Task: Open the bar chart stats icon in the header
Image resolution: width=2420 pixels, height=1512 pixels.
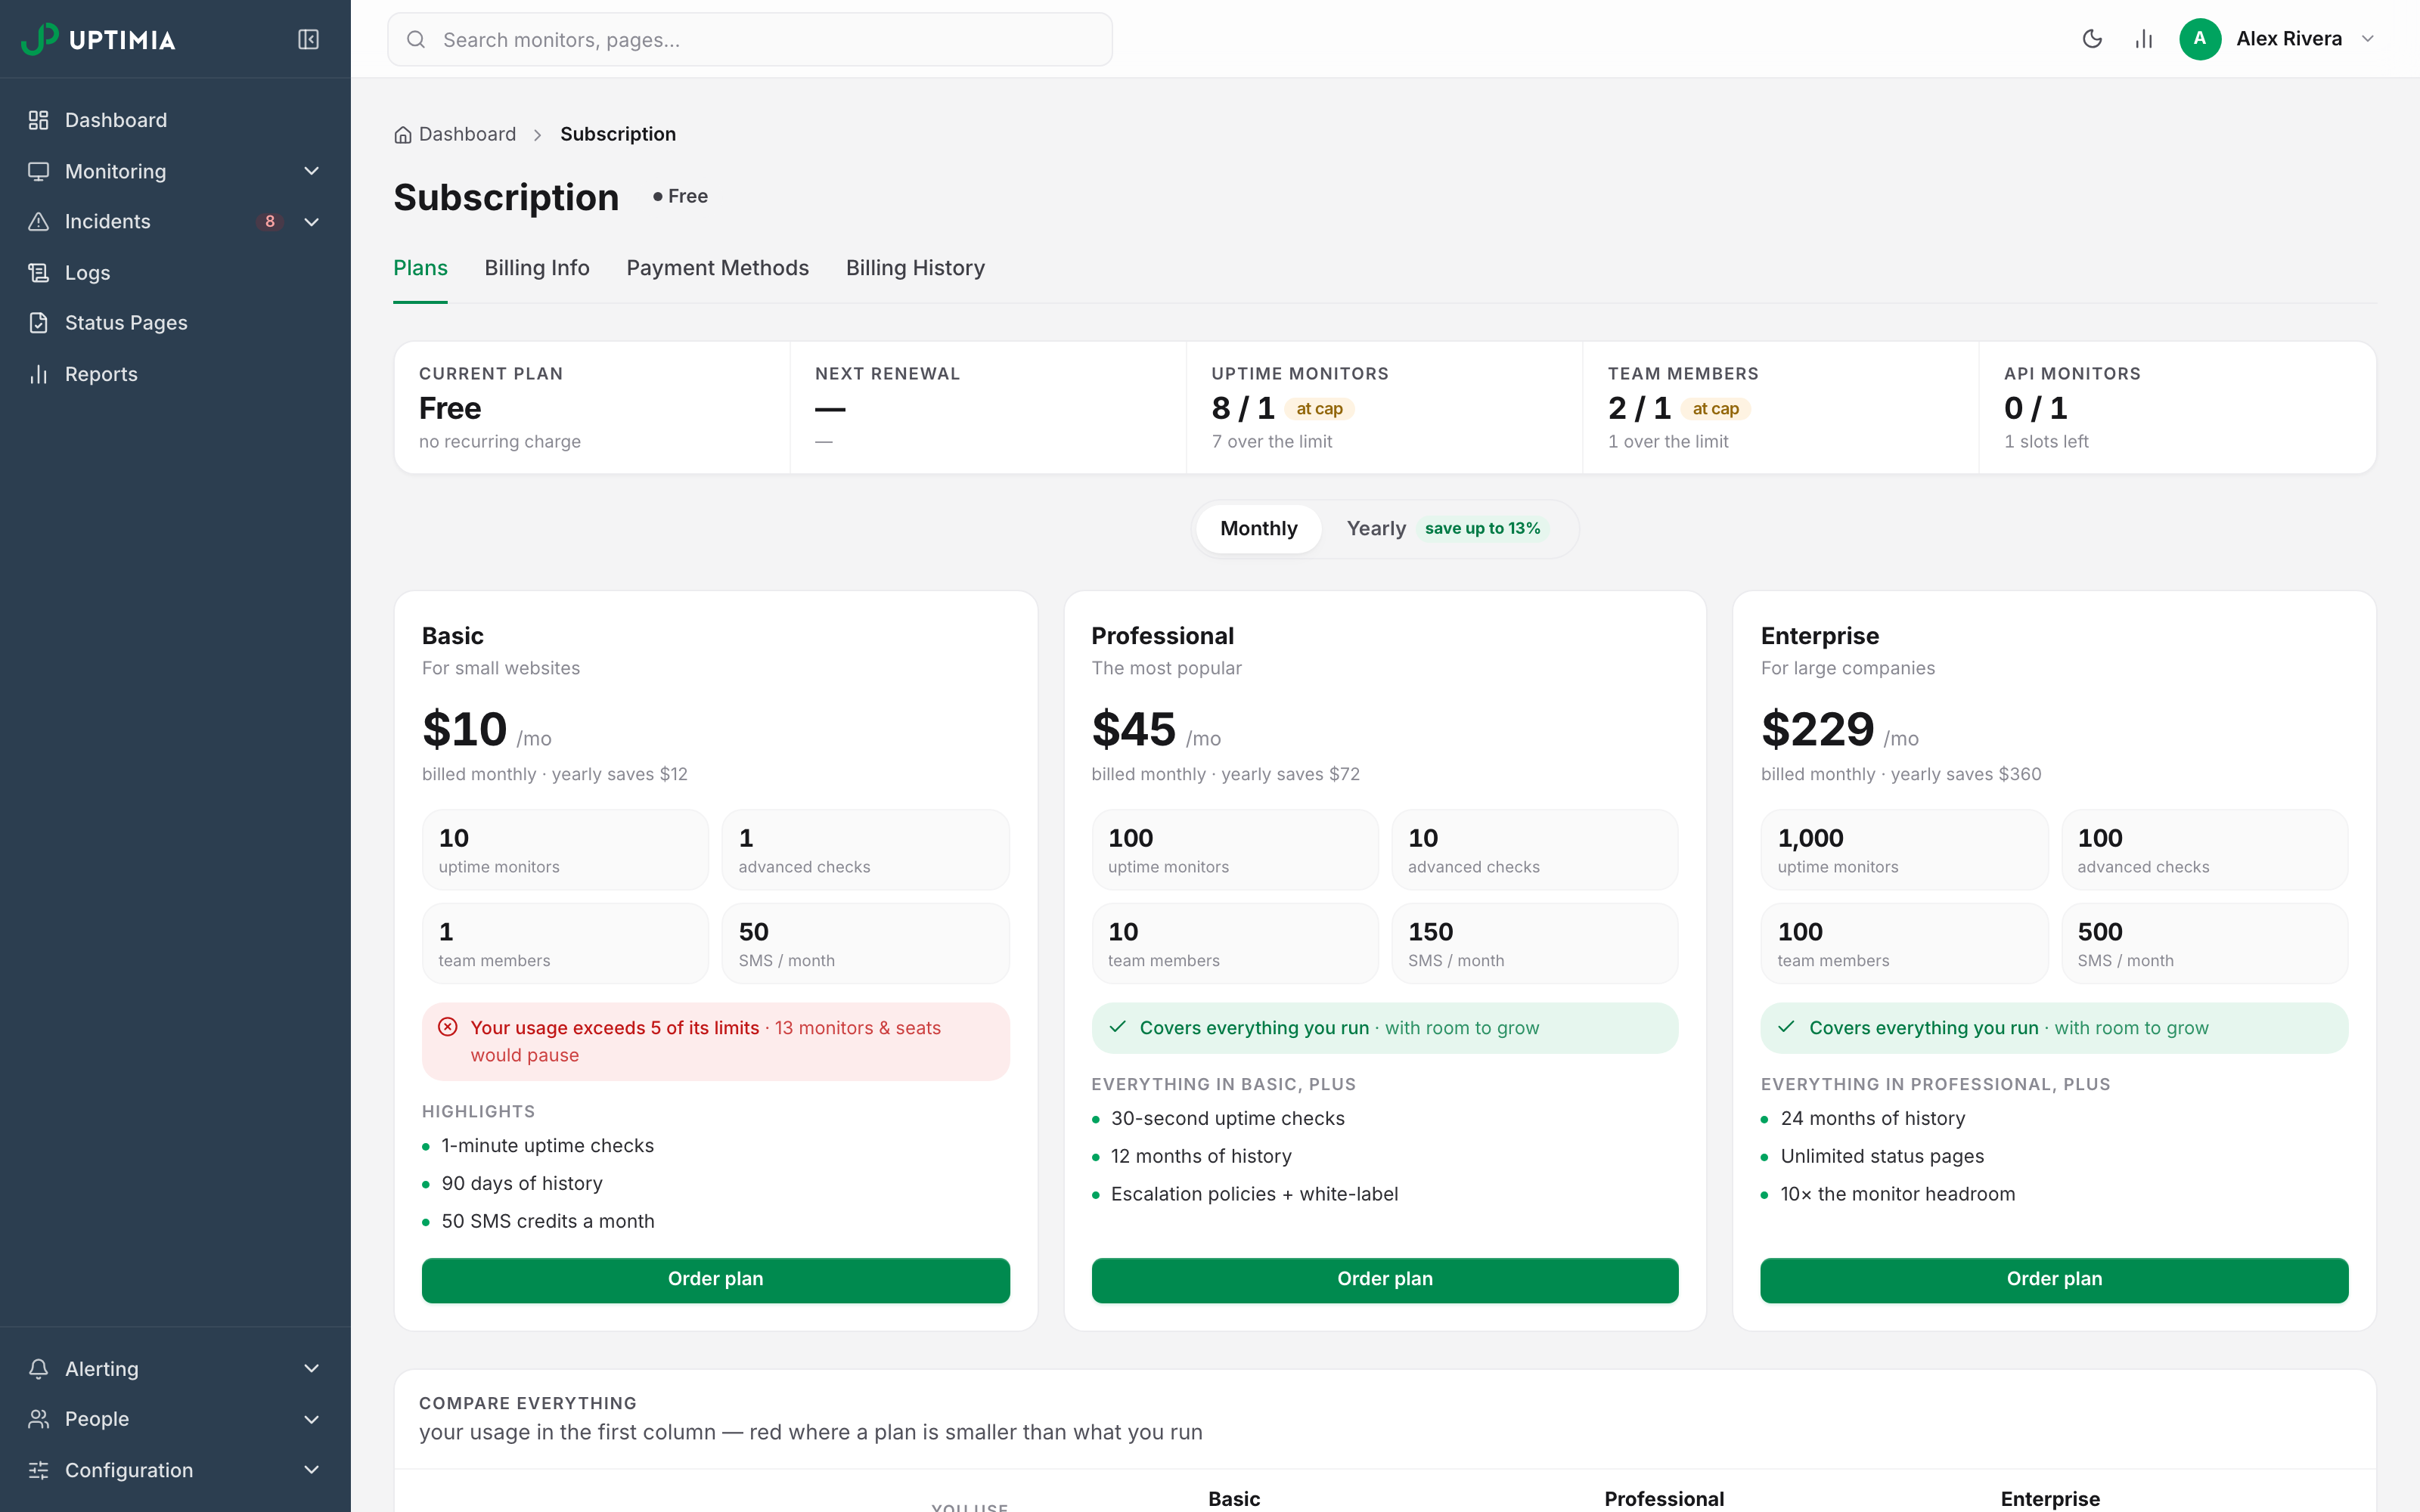Action: click(x=2143, y=39)
